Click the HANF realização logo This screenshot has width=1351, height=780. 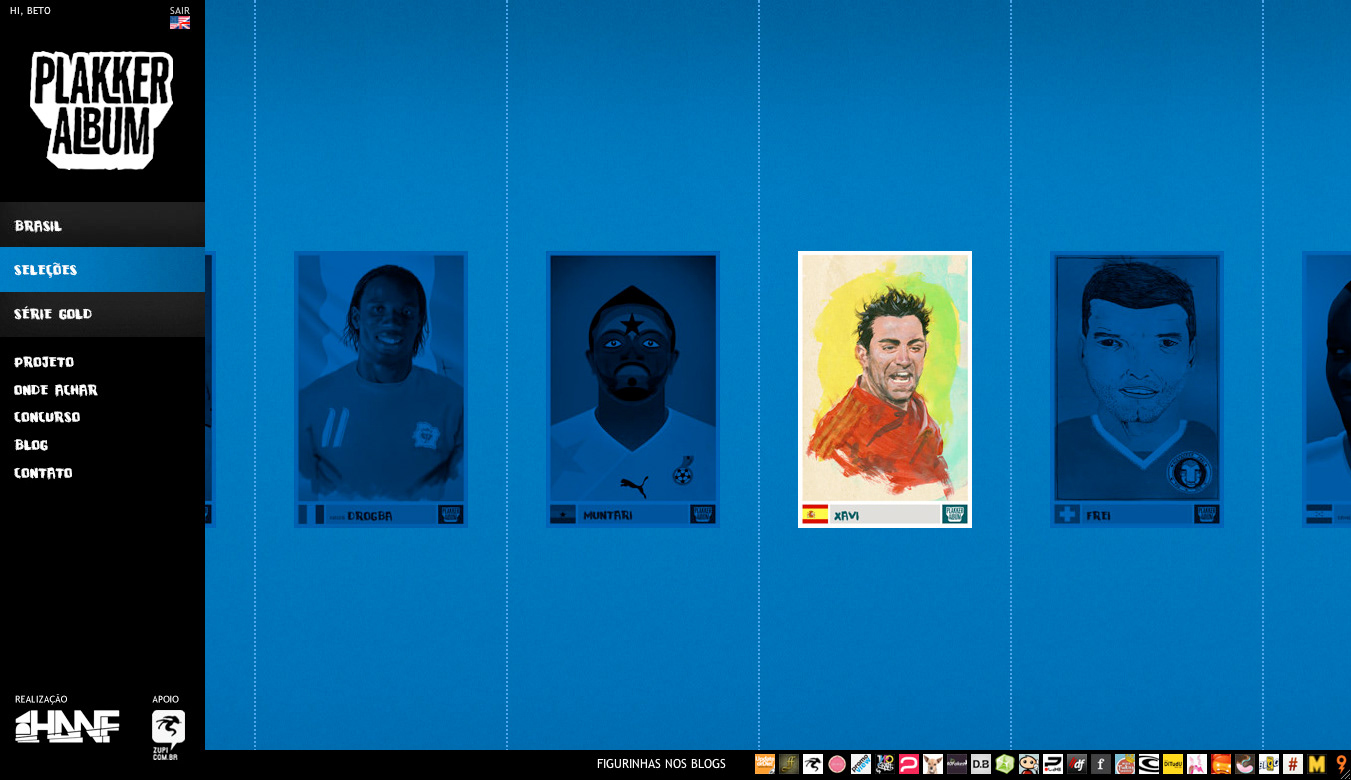[67, 726]
